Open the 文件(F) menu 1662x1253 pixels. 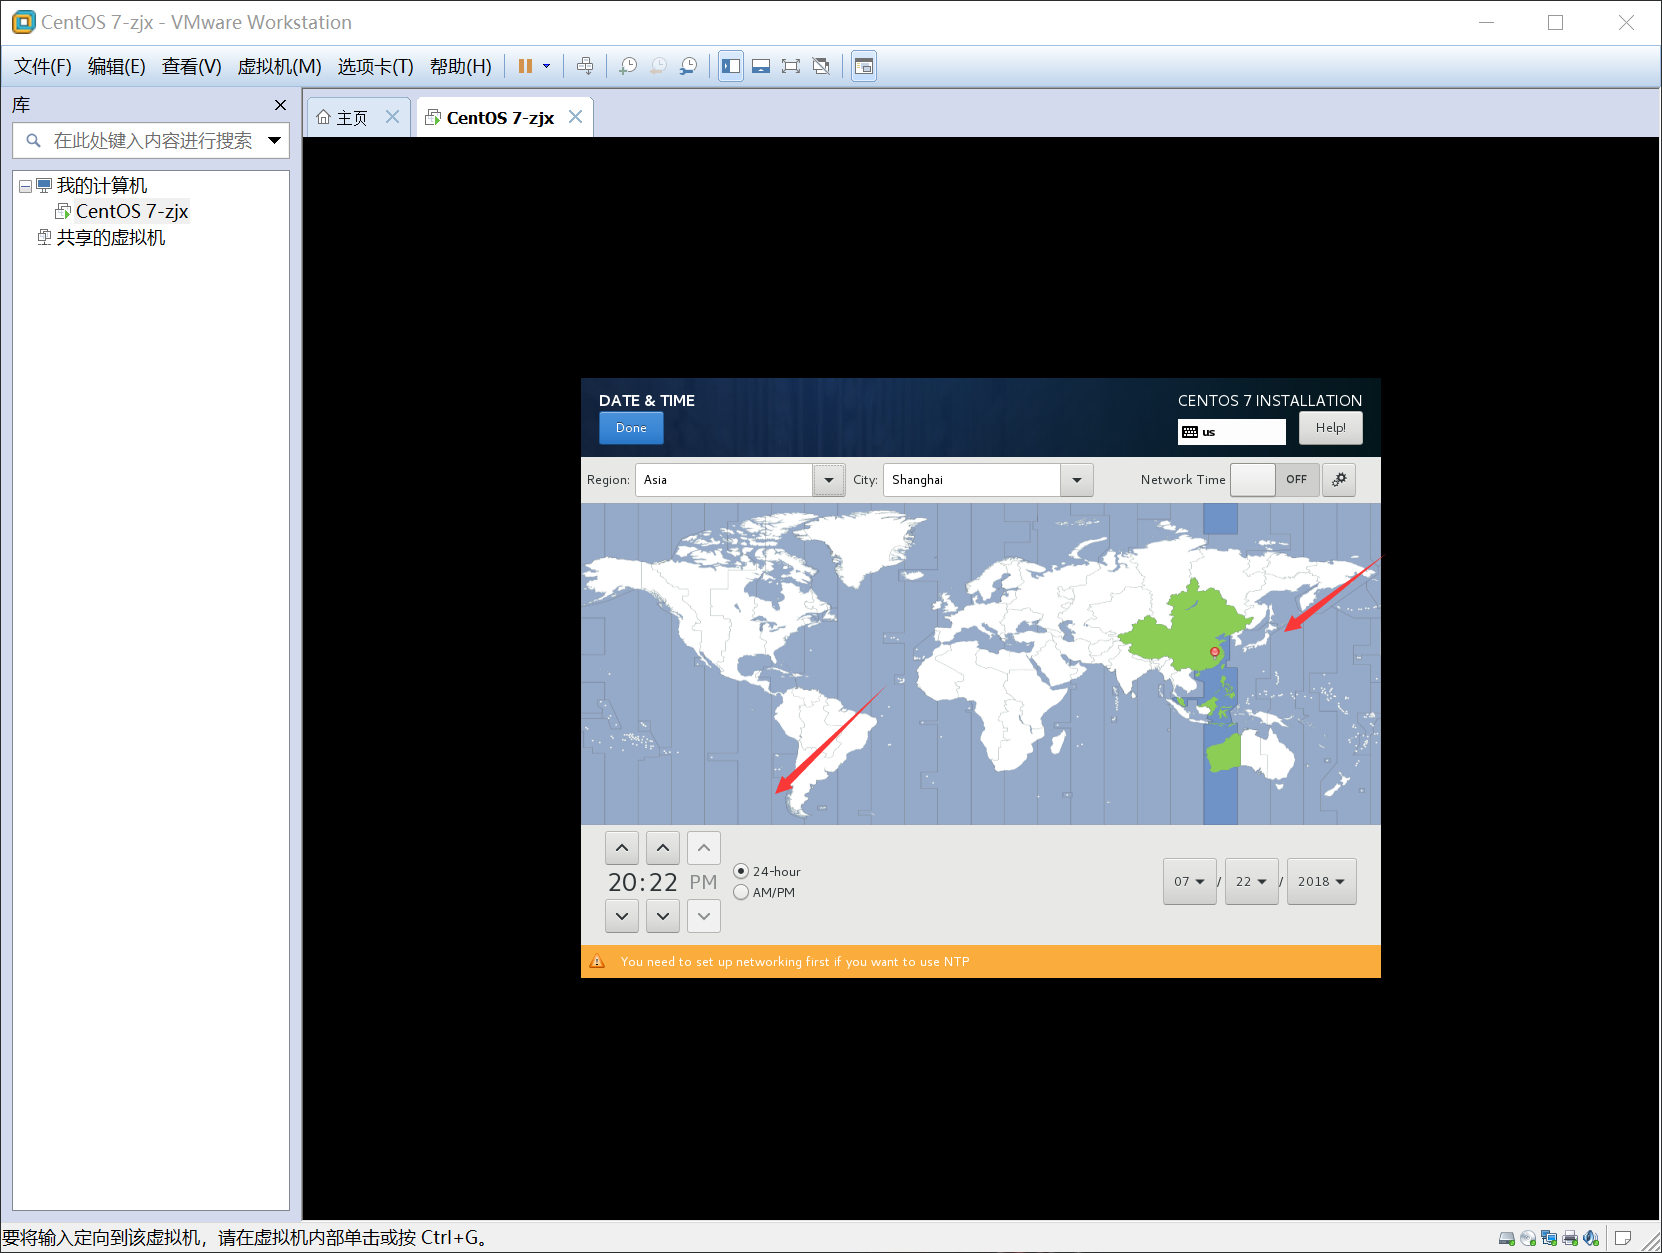point(43,67)
